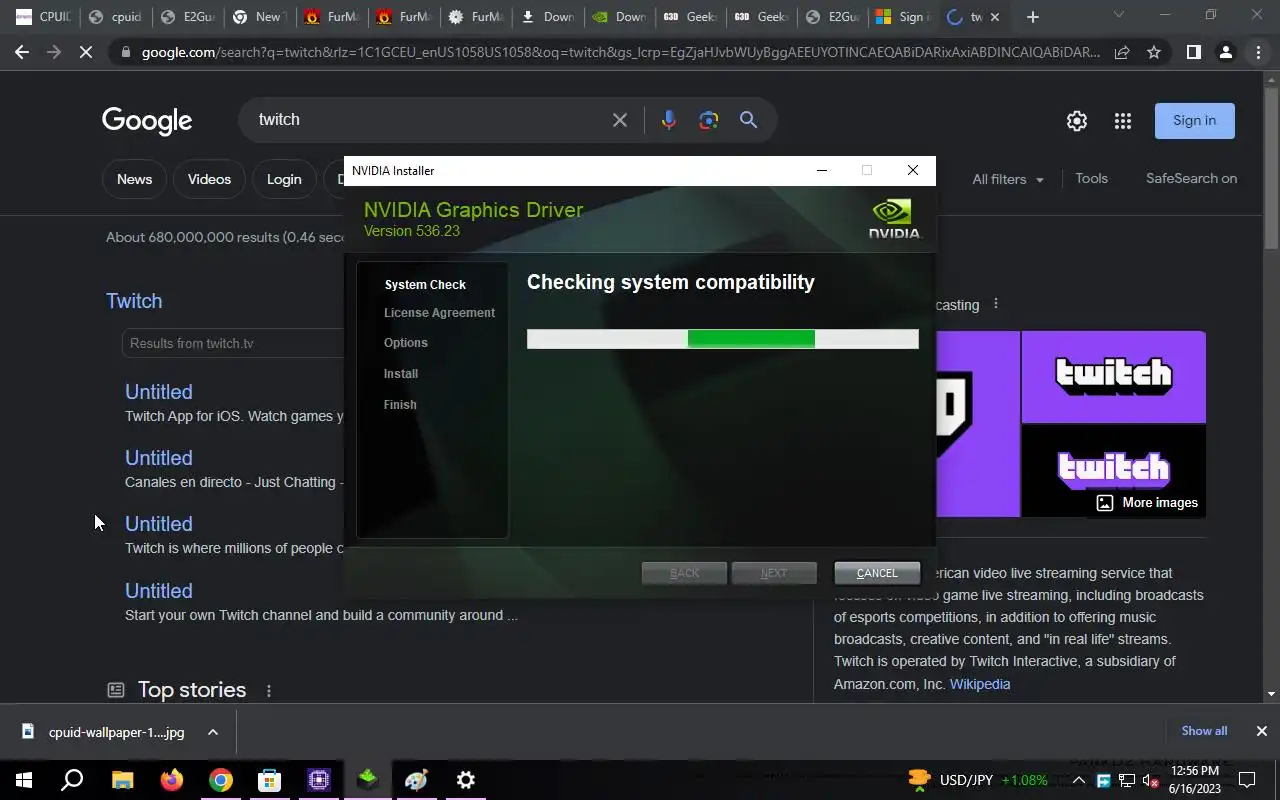The width and height of the screenshot is (1280, 800).
Task: Open the Untitled result about Twitch App for iOS
Action: coord(158,392)
